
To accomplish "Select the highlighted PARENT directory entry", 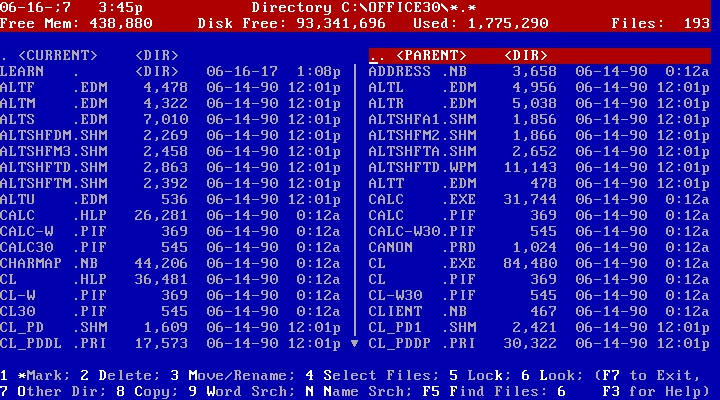I will pos(540,56).
